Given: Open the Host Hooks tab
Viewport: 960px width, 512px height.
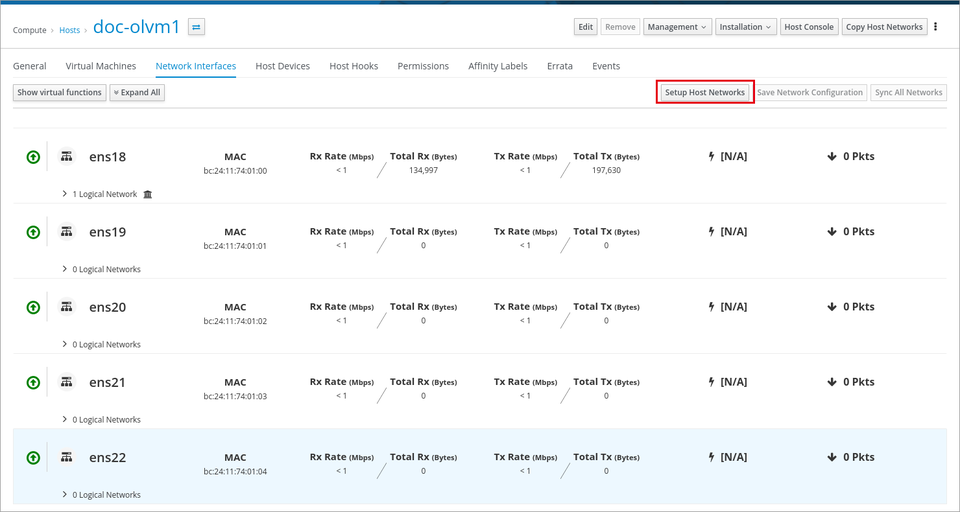Looking at the screenshot, I should point(354,66).
